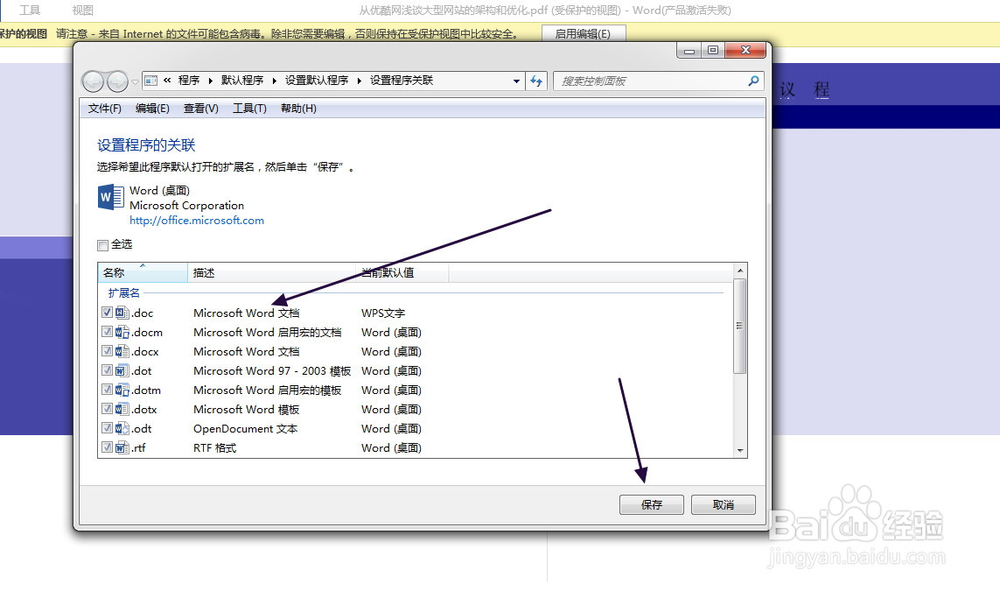Click the .docx file type icon

pos(122,351)
